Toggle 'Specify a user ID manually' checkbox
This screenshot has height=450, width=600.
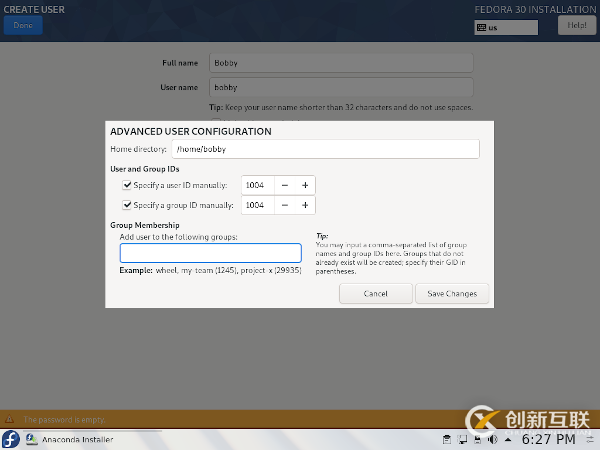[x=127, y=185]
